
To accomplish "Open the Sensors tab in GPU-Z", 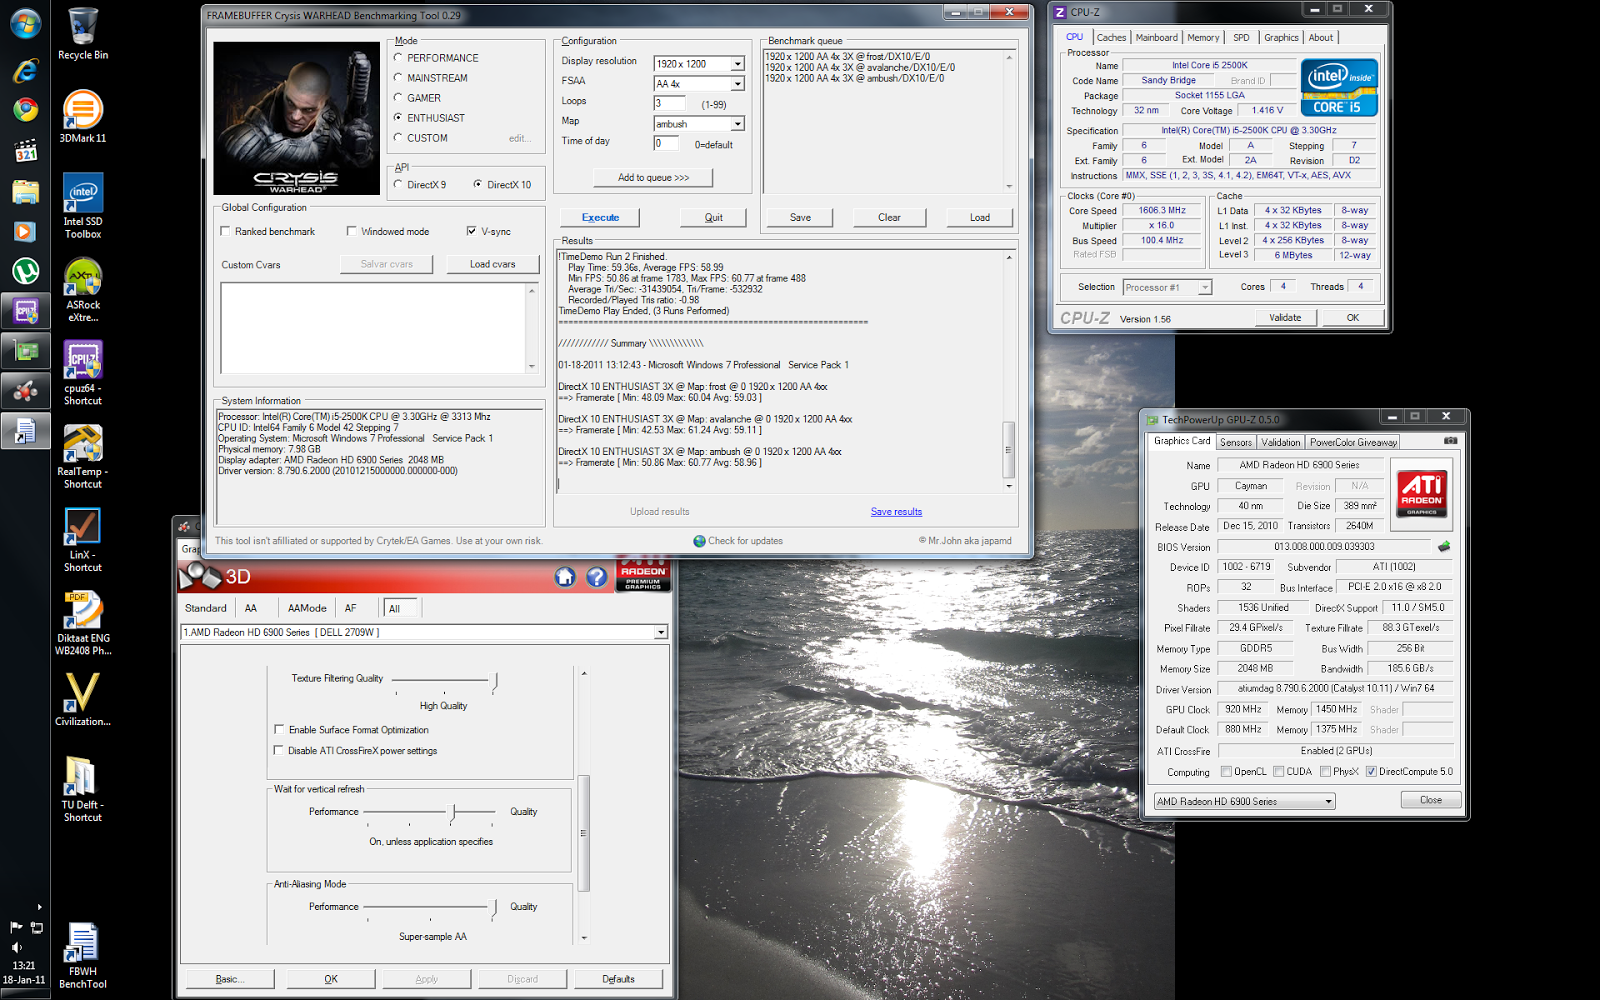I will coord(1235,442).
